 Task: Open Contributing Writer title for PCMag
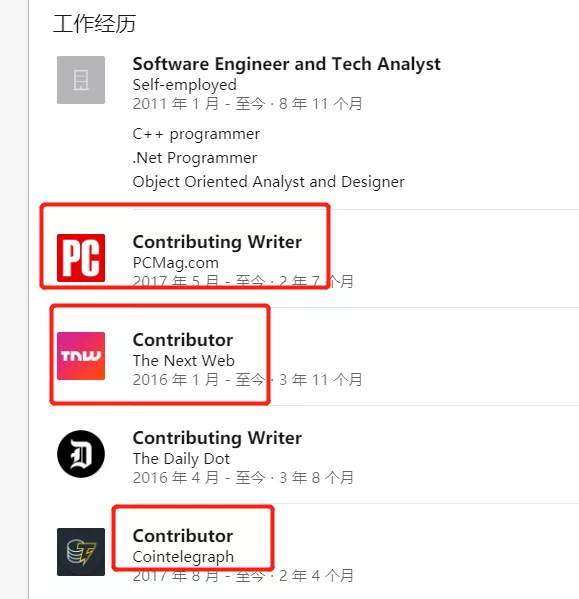click(217, 242)
